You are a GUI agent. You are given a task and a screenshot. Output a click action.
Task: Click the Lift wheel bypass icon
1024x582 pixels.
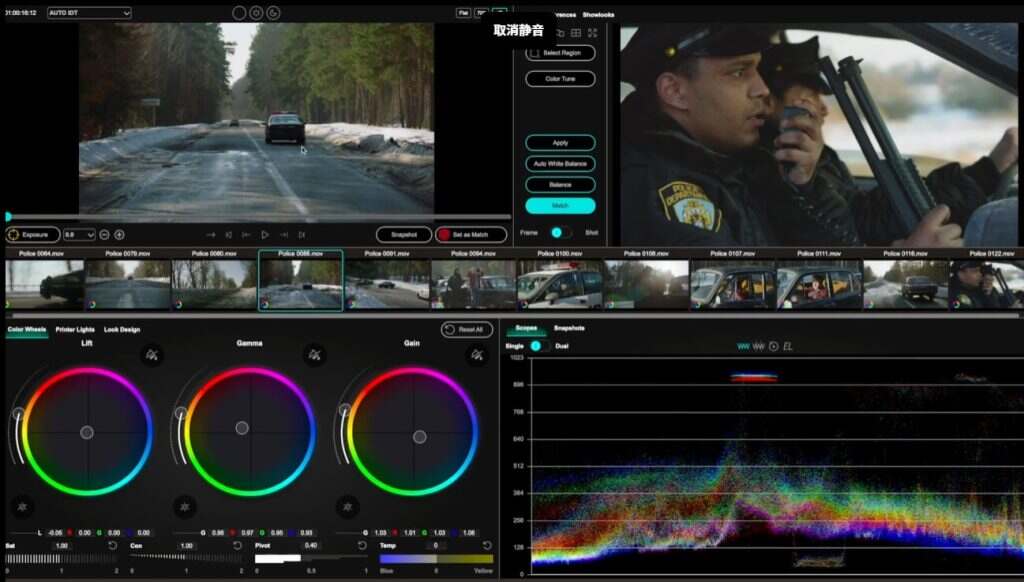click(152, 354)
